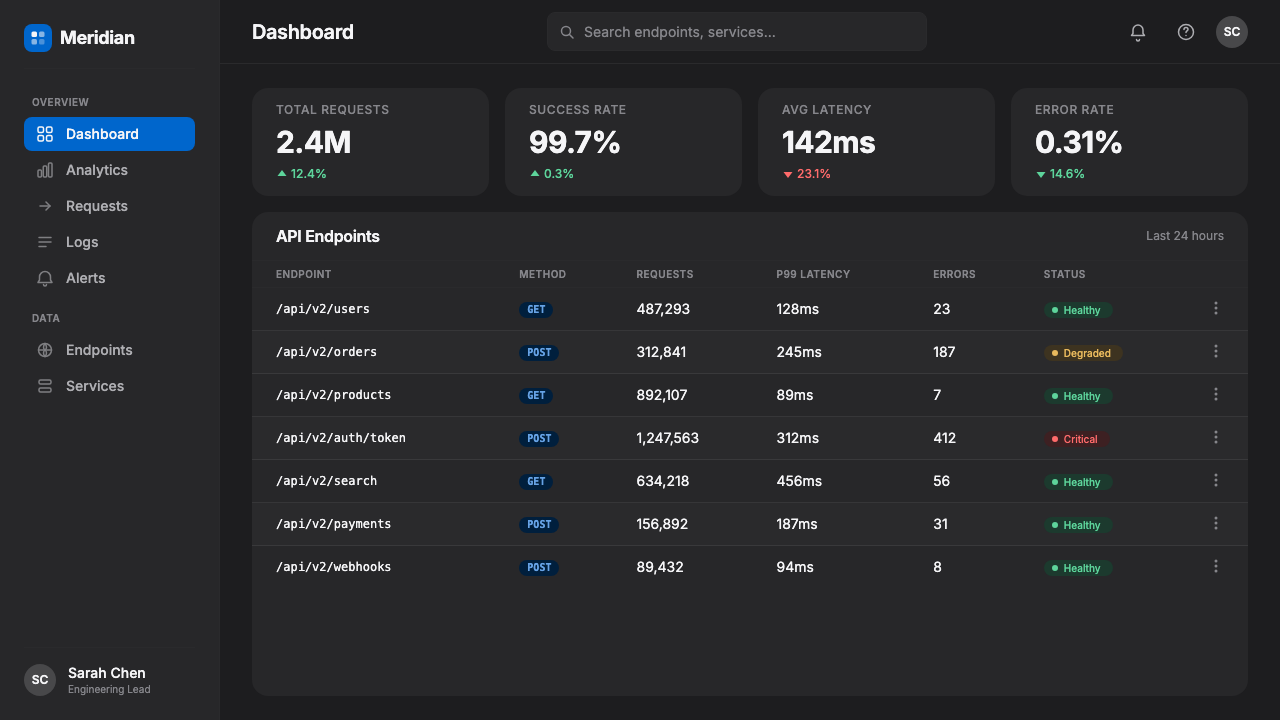
Task: Open the Error Rate 0.31% card
Action: click(x=1129, y=142)
